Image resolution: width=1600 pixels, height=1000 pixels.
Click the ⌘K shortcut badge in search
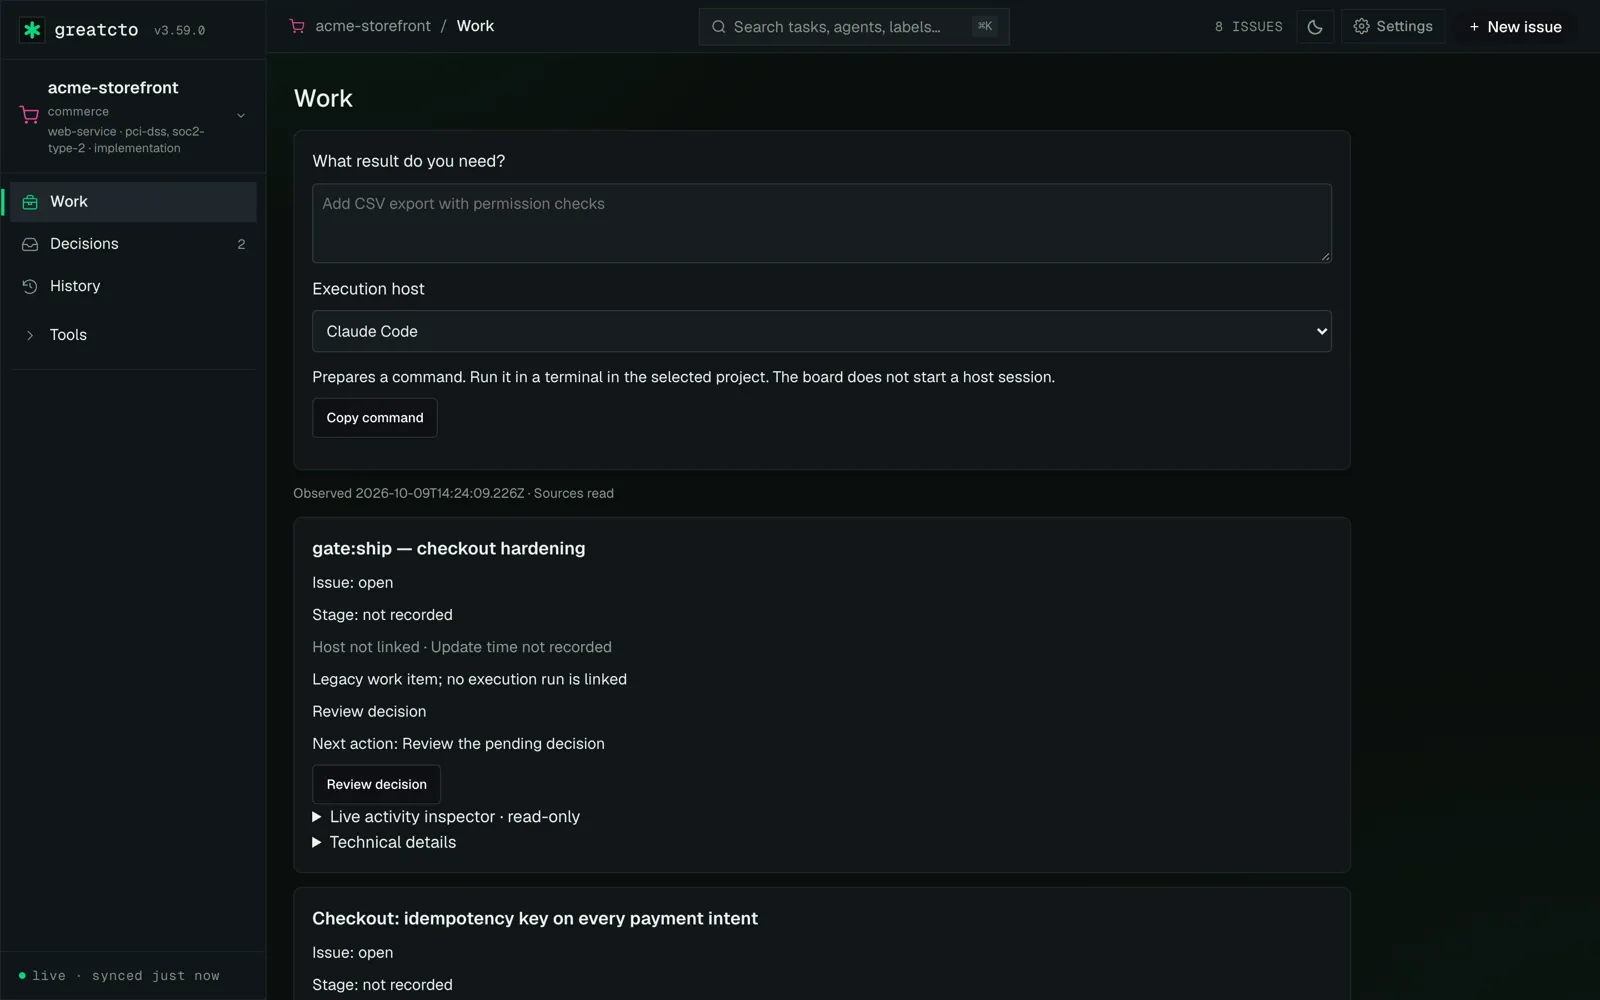985,26
